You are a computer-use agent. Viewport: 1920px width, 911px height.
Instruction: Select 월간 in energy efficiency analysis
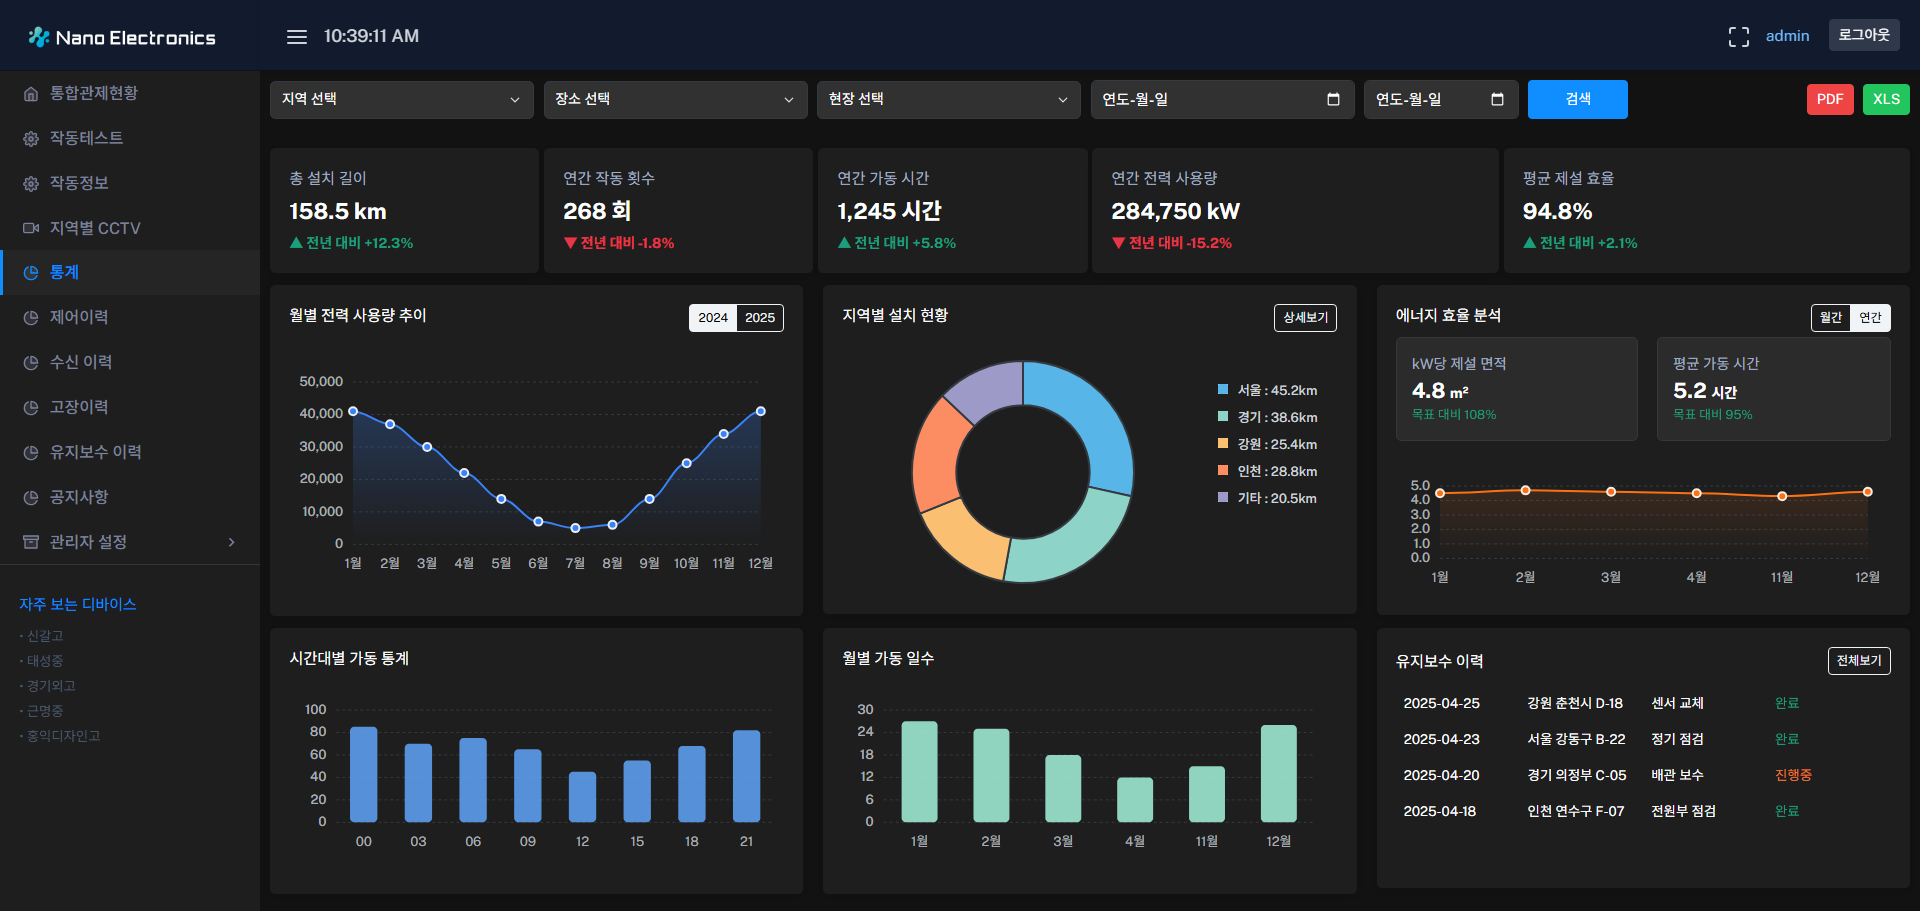click(1831, 318)
